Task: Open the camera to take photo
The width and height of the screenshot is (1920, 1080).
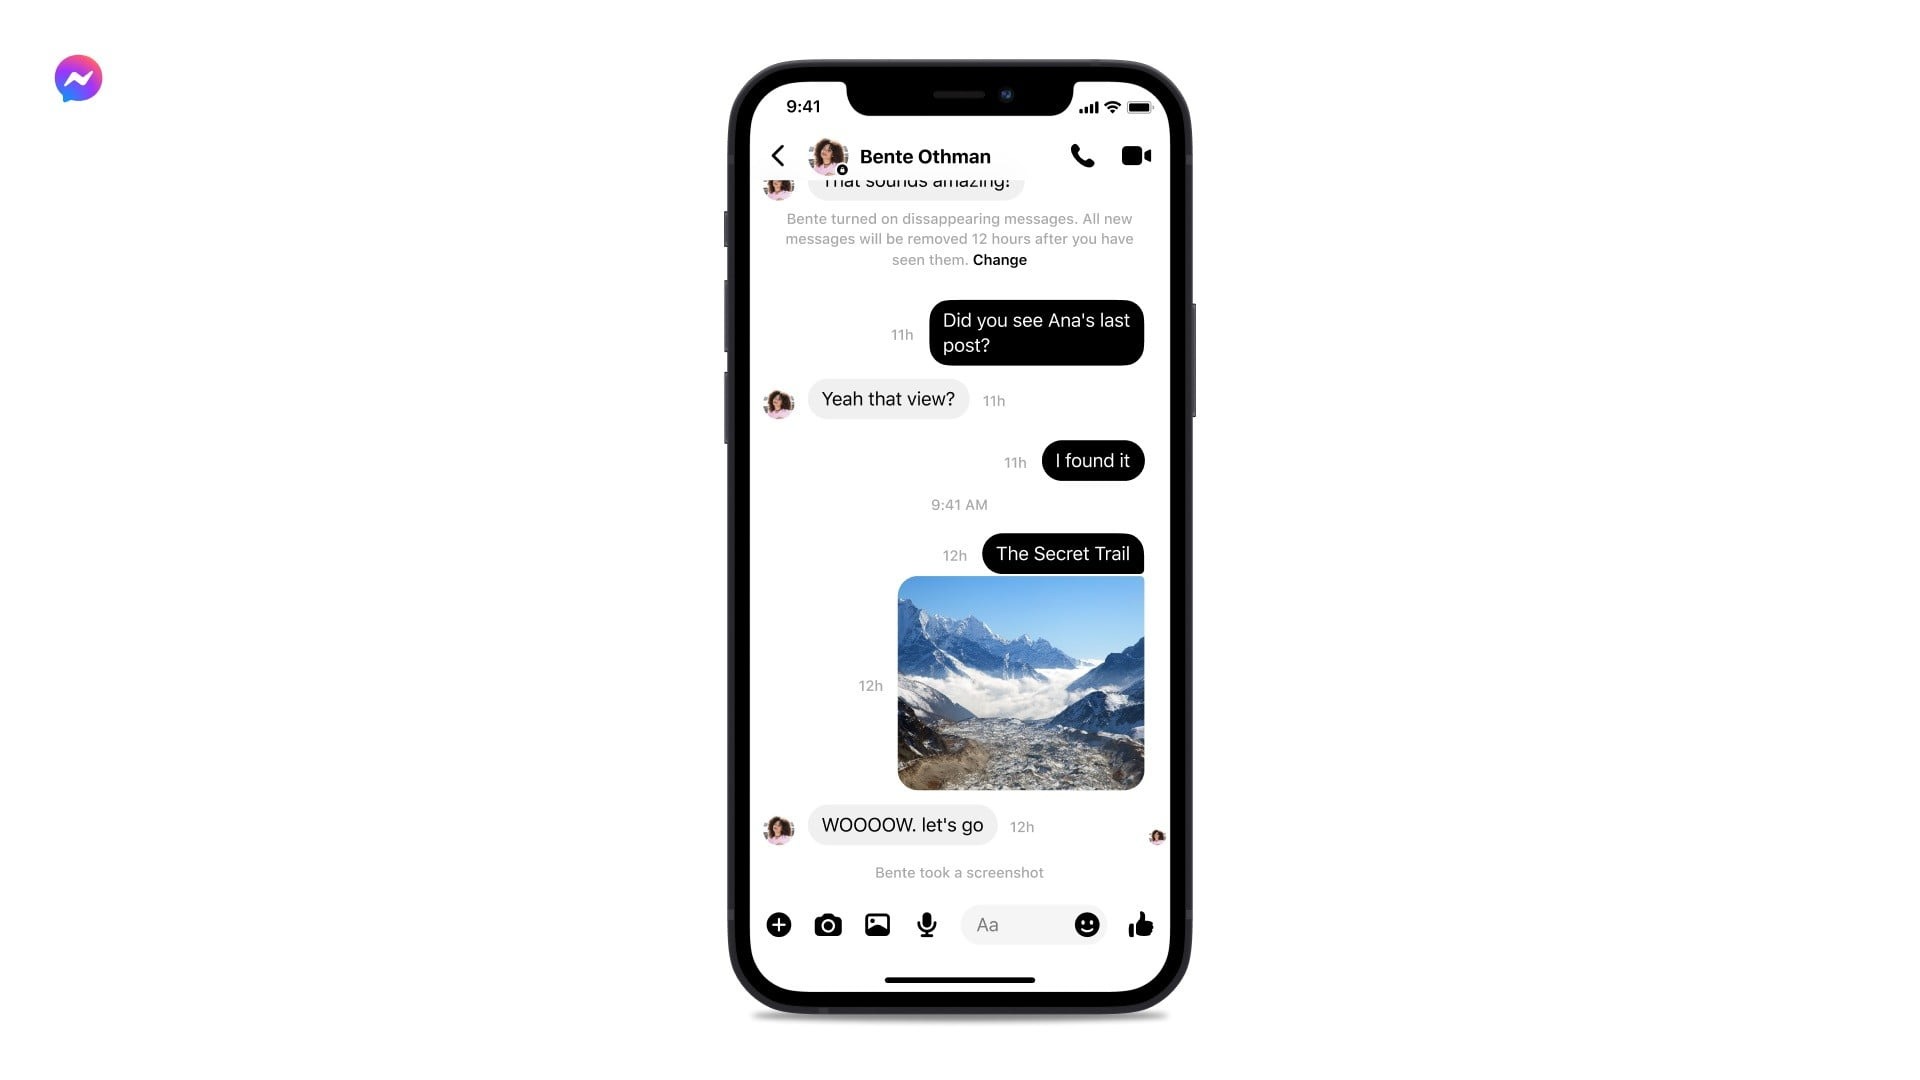Action: (828, 924)
